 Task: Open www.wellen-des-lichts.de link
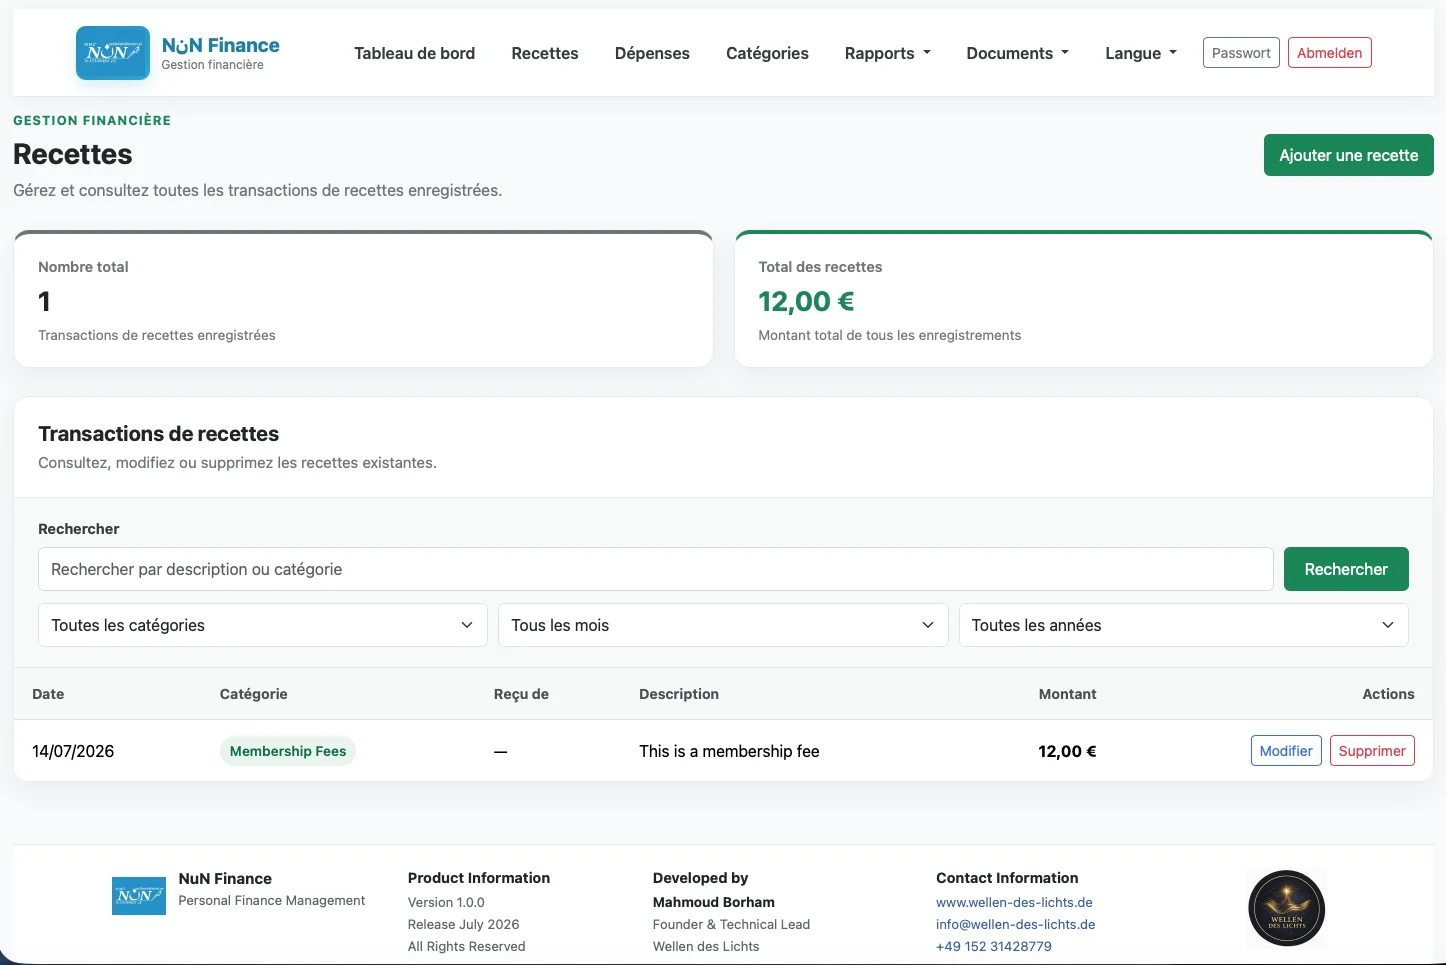(x=1014, y=902)
